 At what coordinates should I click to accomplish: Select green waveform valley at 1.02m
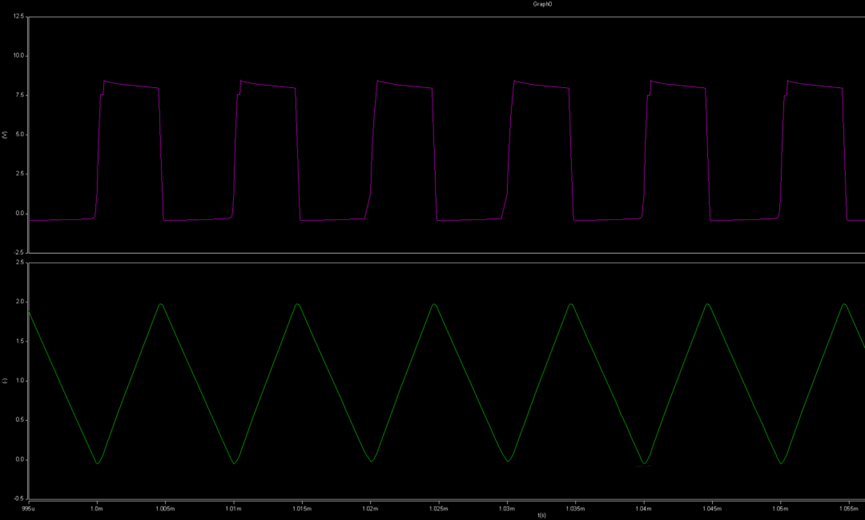pos(371,462)
